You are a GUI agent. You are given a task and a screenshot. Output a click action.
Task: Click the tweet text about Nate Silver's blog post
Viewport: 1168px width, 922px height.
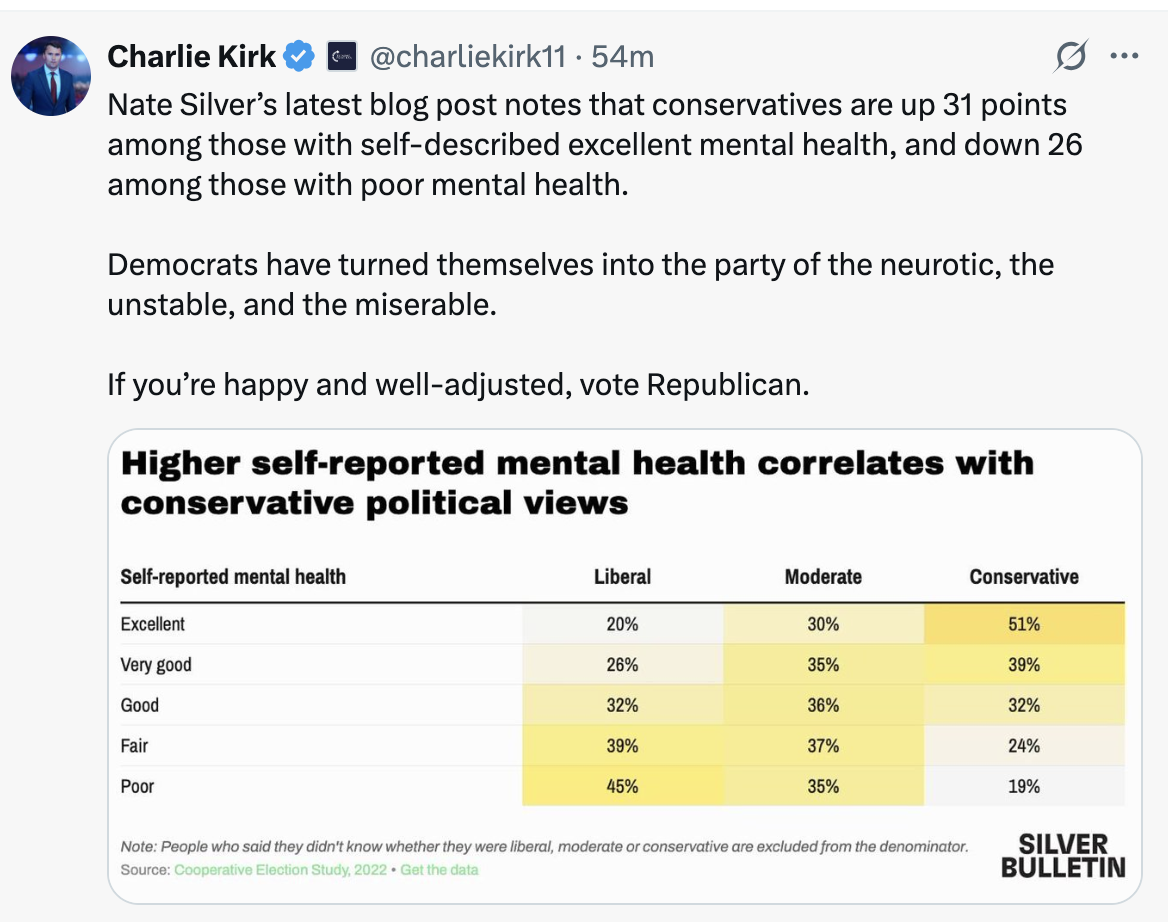point(594,145)
